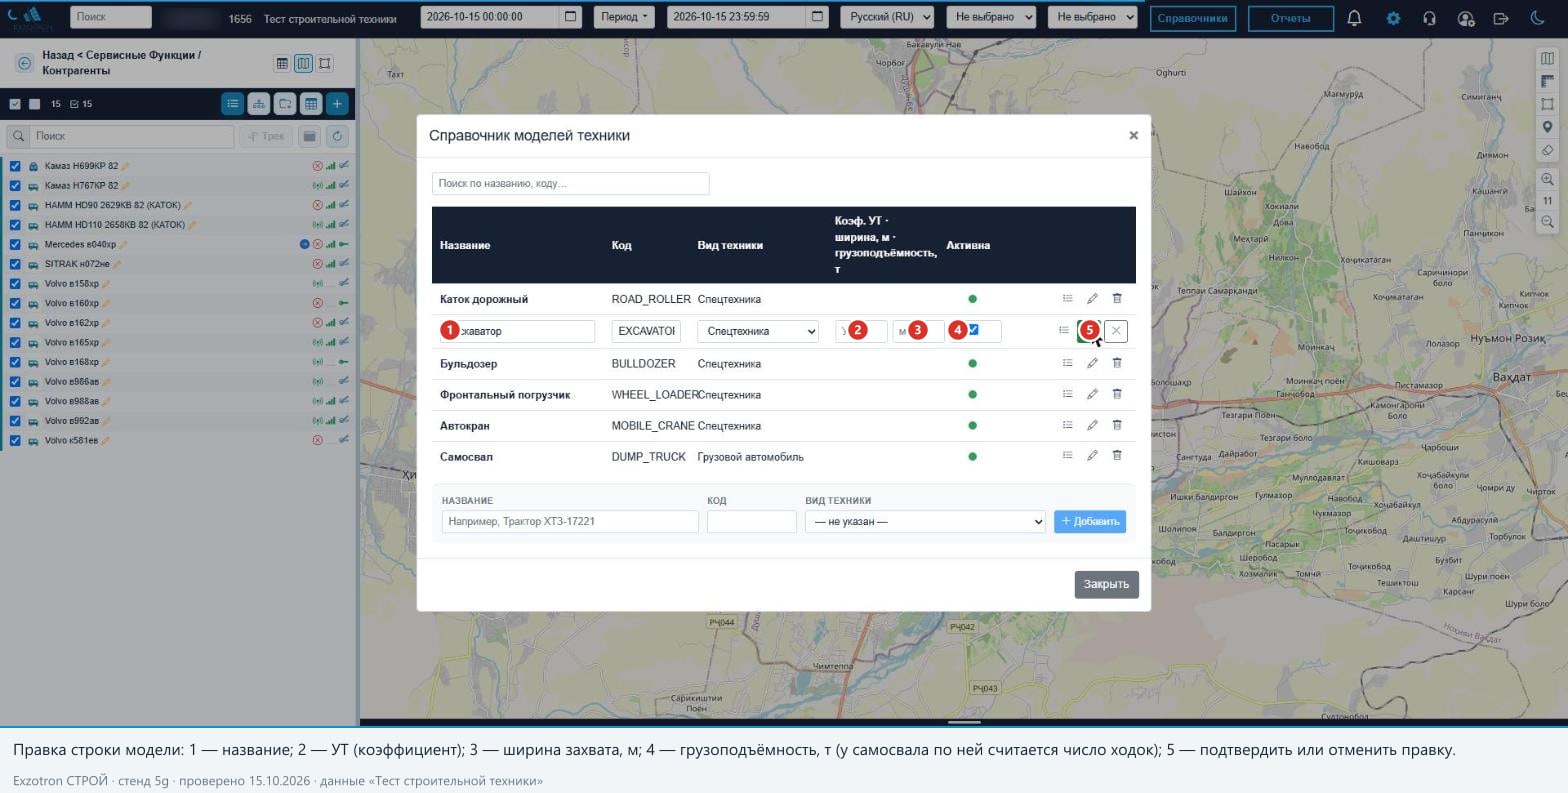Viewport: 1568px width, 793px height.
Task: Refresh the vehicle list
Action: point(337,136)
